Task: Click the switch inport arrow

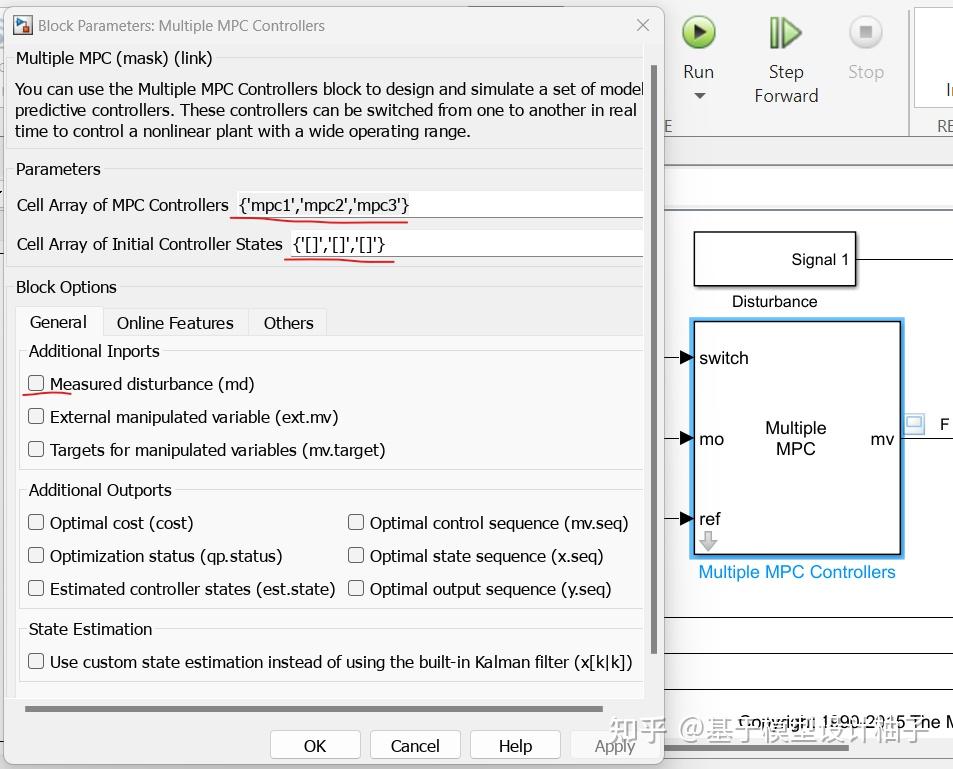Action: pos(686,357)
